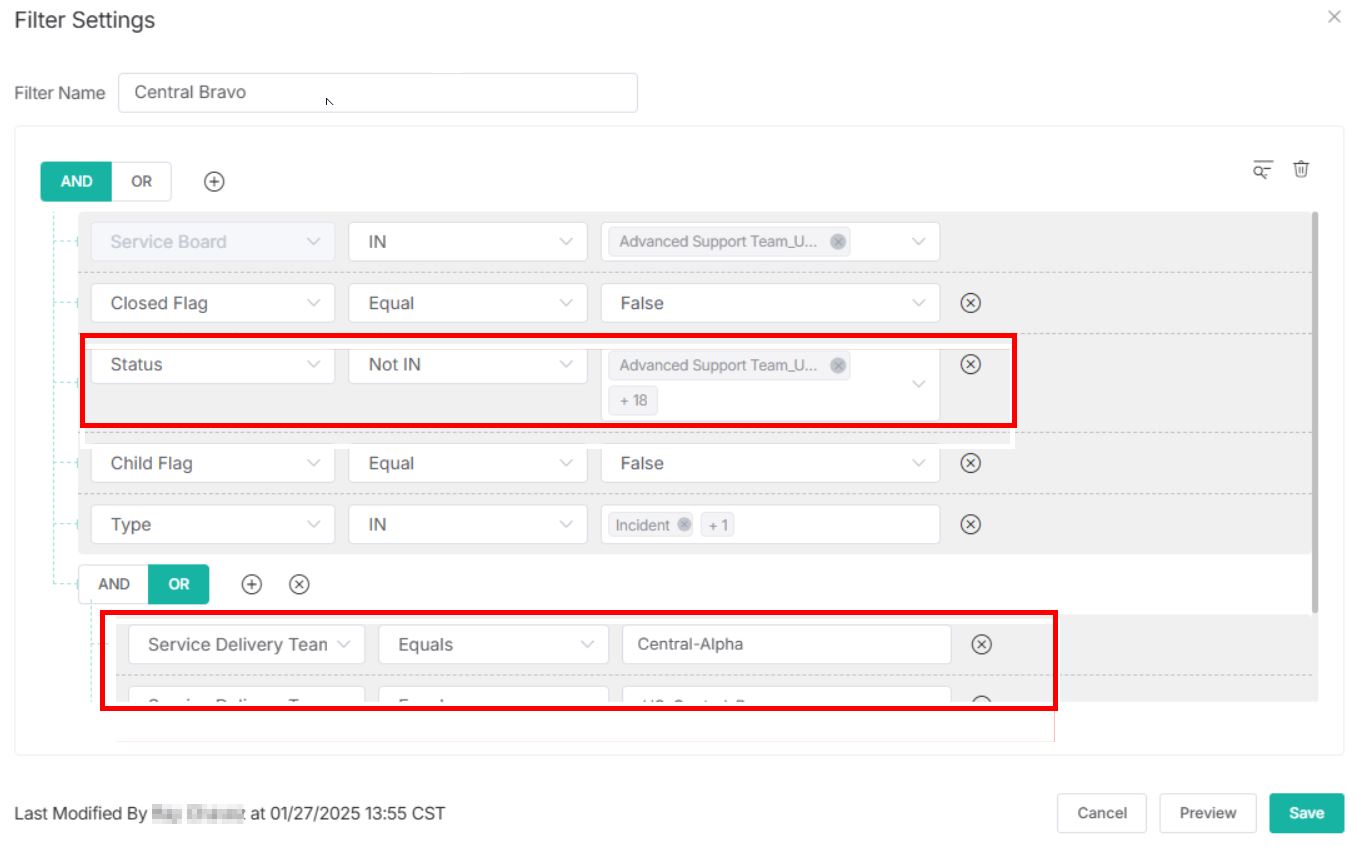The image size is (1356, 851).
Task: Add a condition to the nested OR group
Action: click(x=252, y=584)
